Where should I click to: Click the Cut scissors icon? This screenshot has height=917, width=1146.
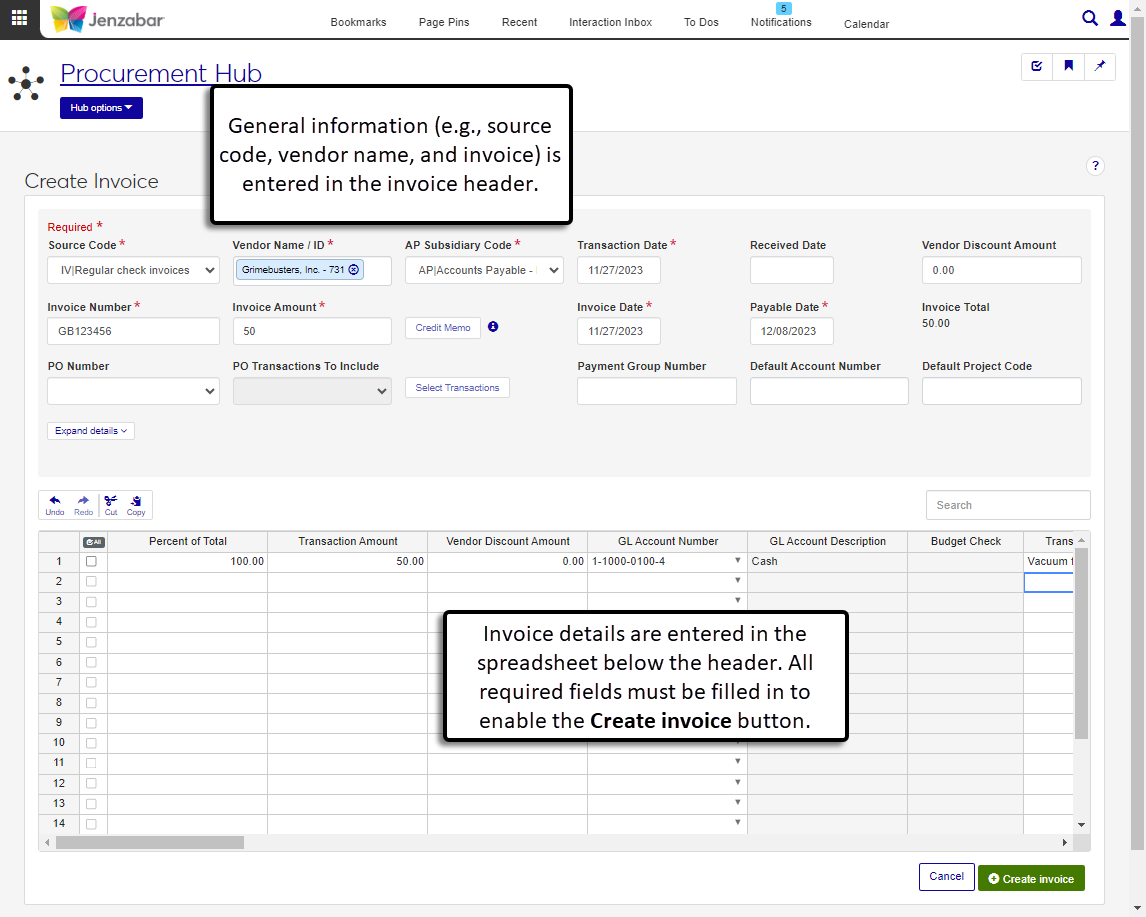(111, 505)
